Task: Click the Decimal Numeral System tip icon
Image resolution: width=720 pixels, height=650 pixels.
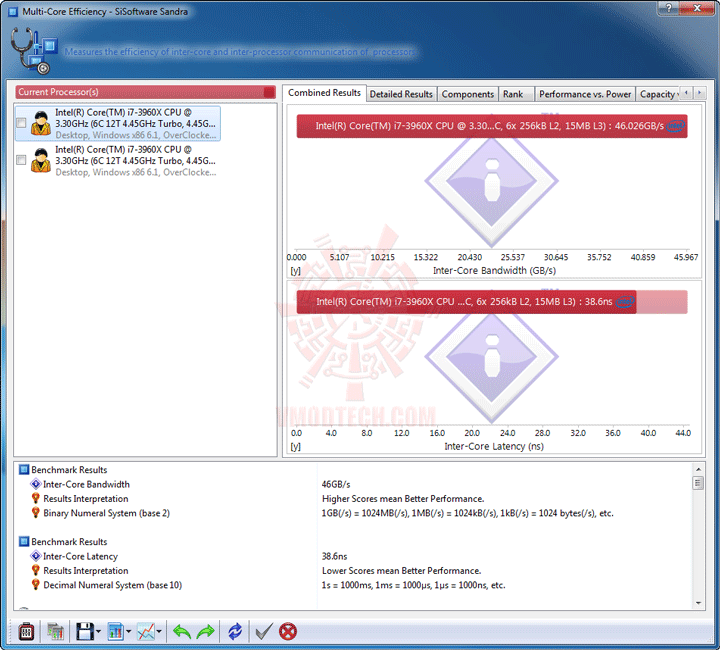Action: (x=35, y=585)
